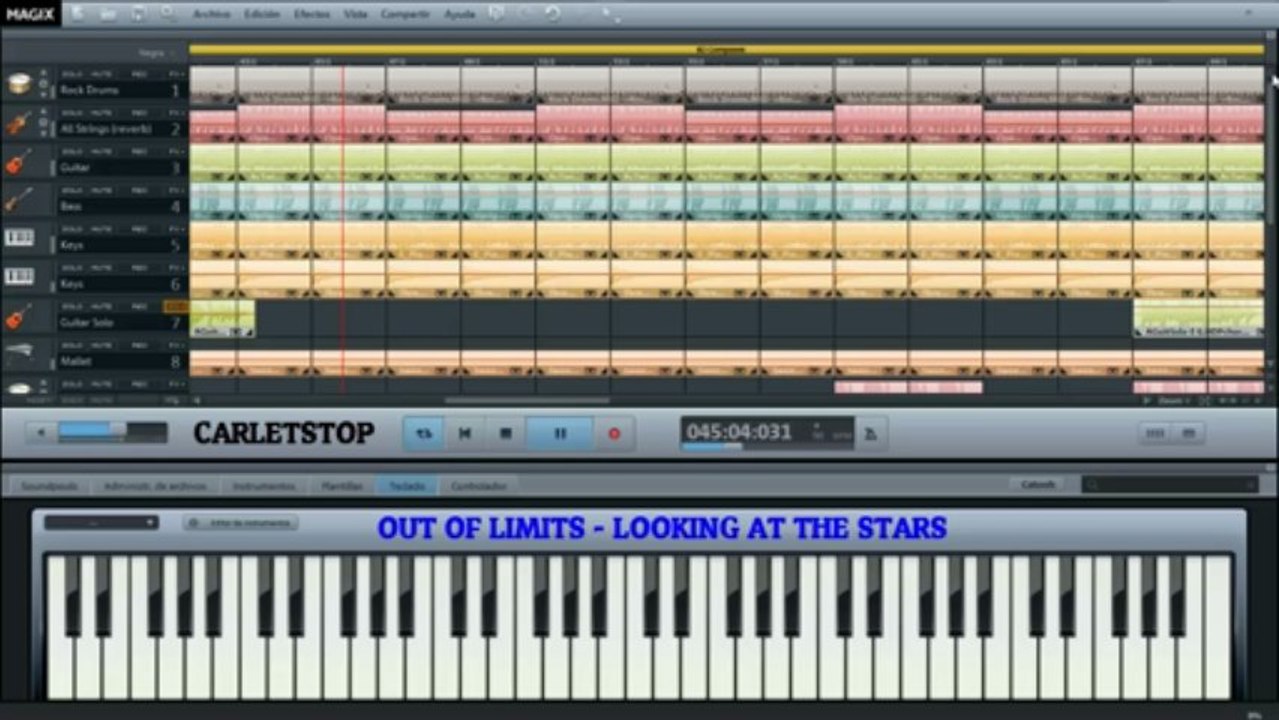Click the magnifier search icon in top toolbar
Viewport: 1279px width, 720px height.
(x=167, y=14)
